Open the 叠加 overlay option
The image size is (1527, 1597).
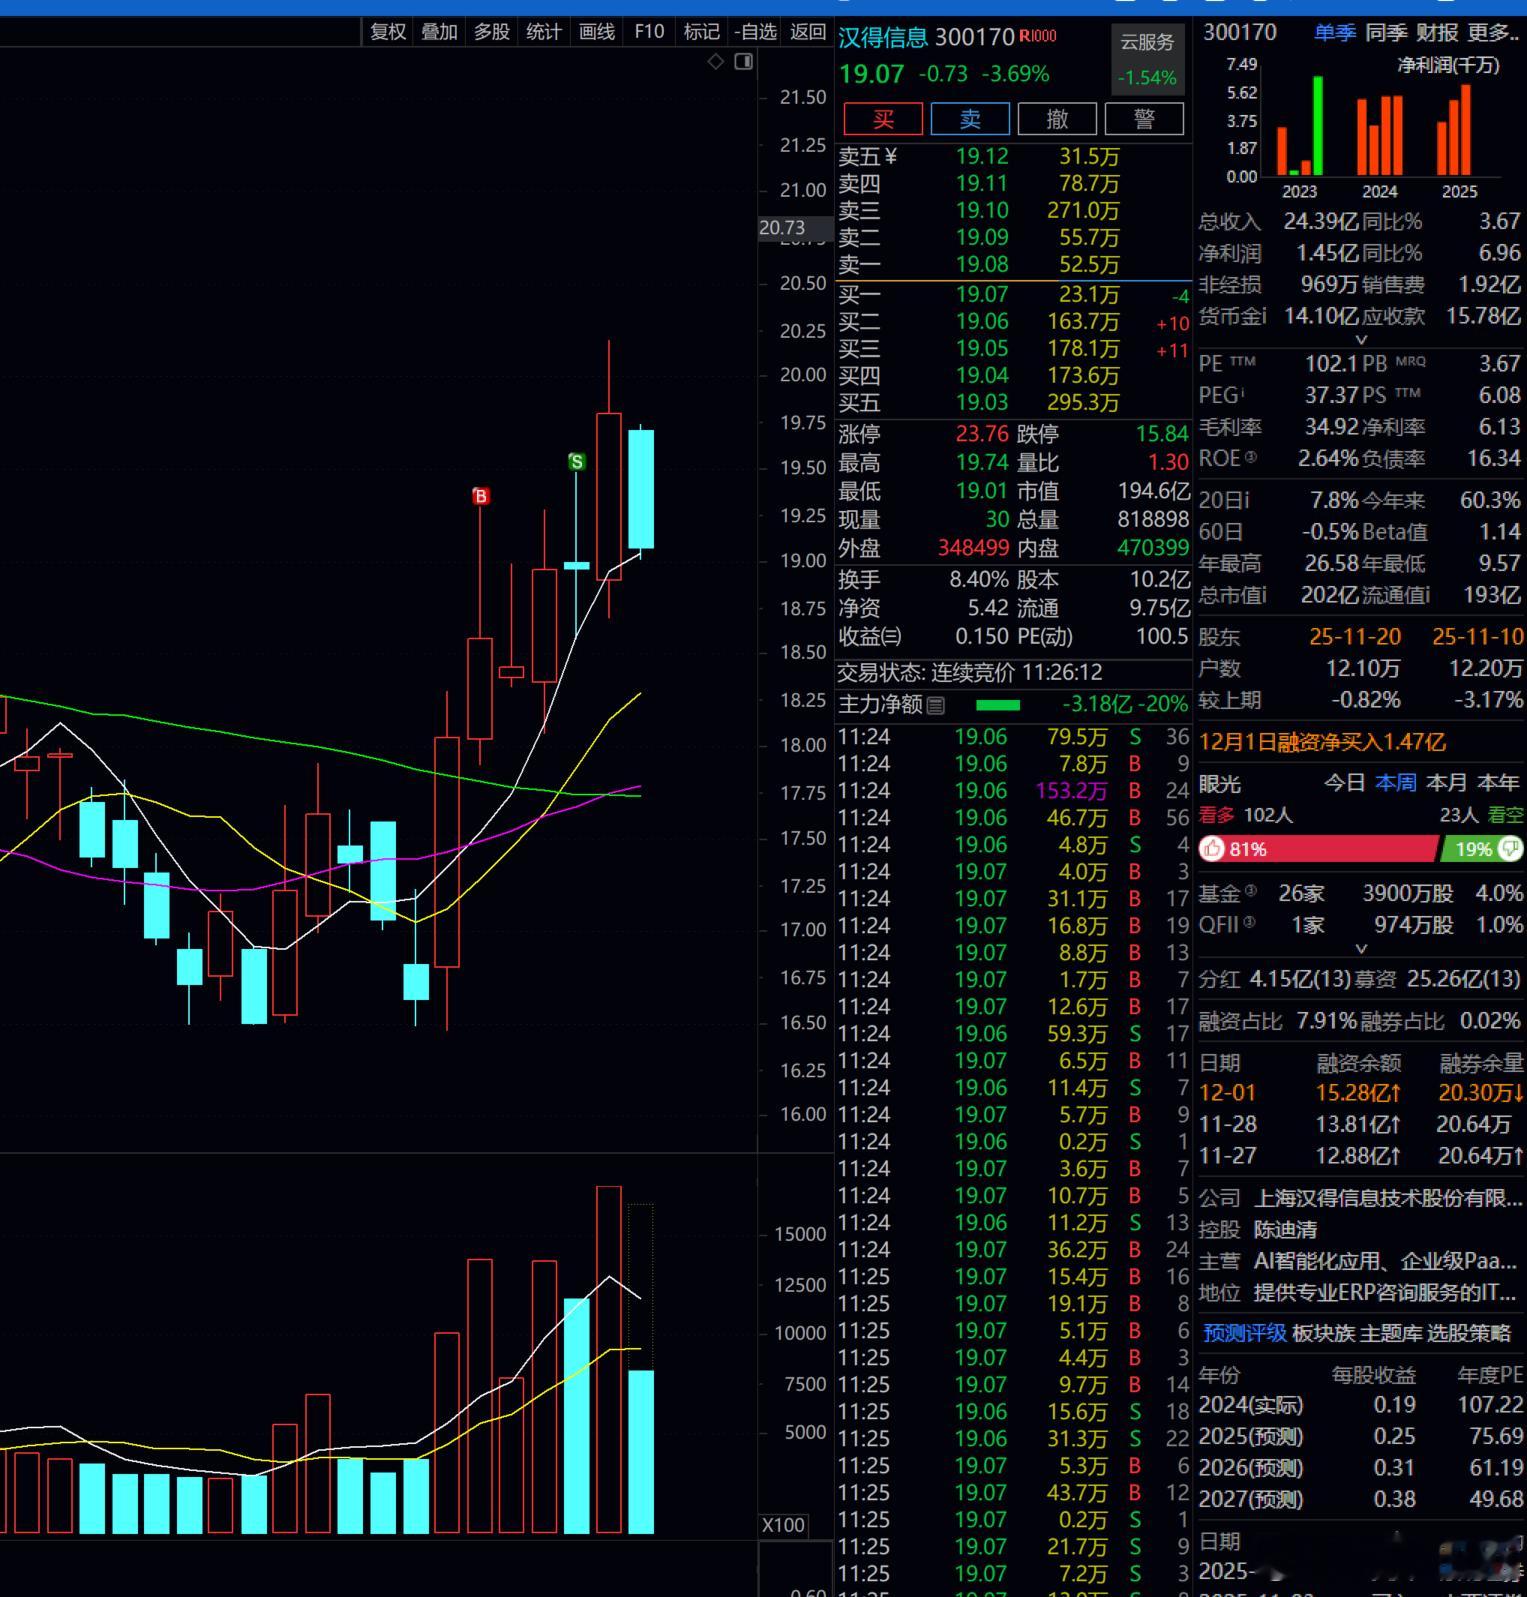[439, 32]
